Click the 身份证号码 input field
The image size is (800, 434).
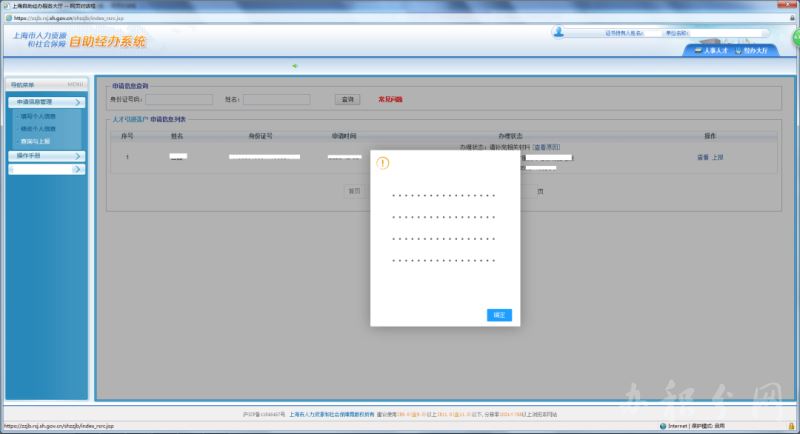pos(179,99)
